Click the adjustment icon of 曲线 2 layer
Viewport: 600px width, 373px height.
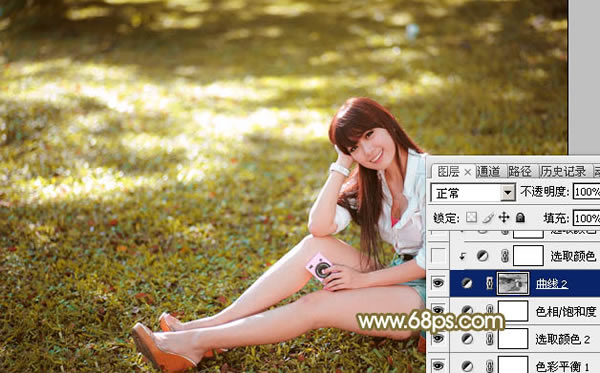coord(466,283)
